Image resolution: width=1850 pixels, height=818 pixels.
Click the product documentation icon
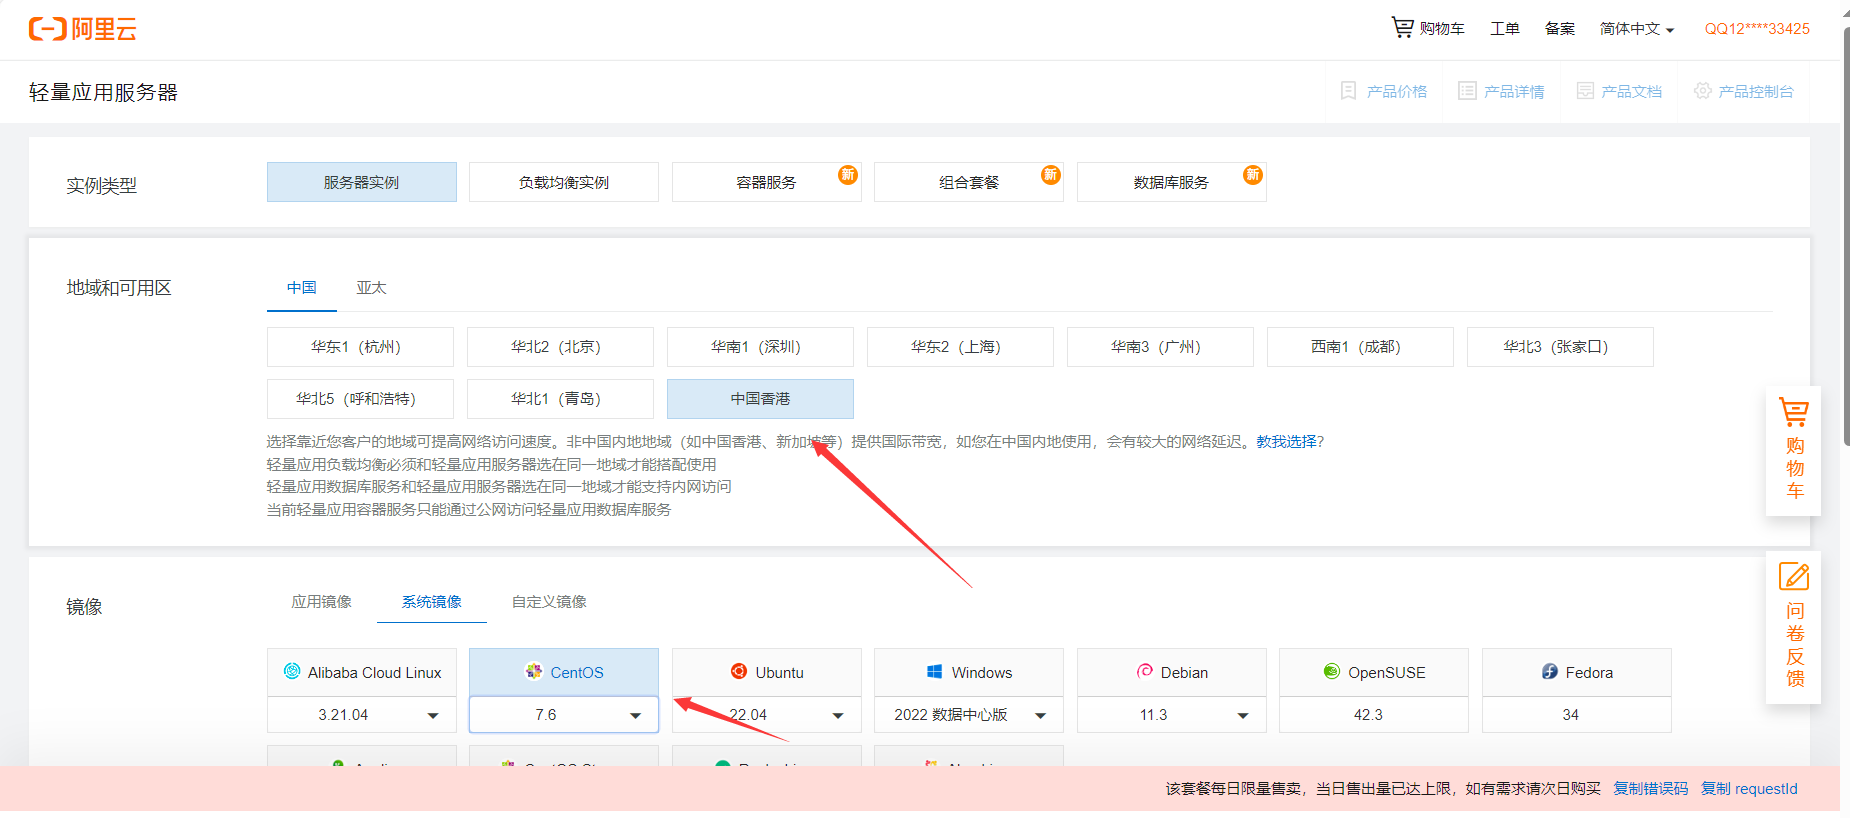point(1585,91)
